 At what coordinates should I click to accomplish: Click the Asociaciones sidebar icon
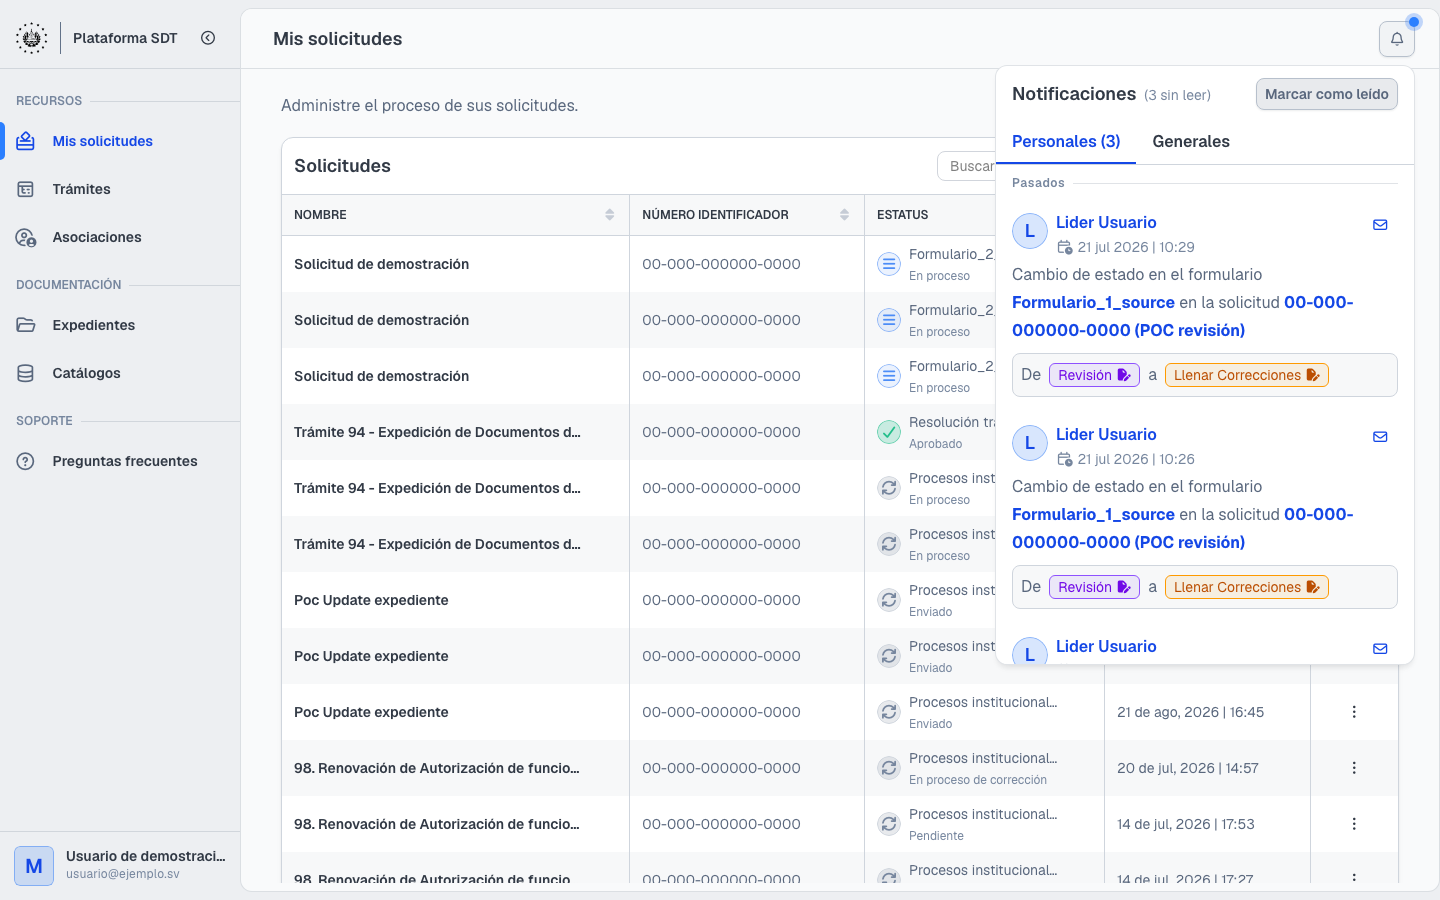[x=26, y=237]
